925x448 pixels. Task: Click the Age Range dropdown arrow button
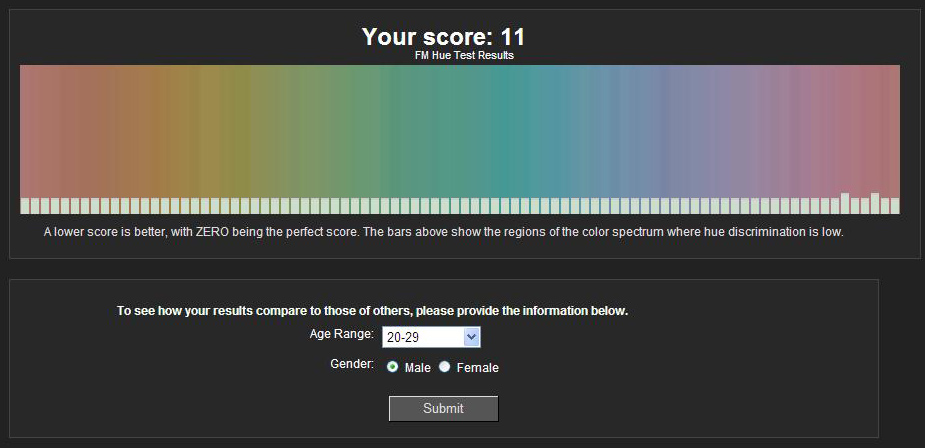(473, 337)
